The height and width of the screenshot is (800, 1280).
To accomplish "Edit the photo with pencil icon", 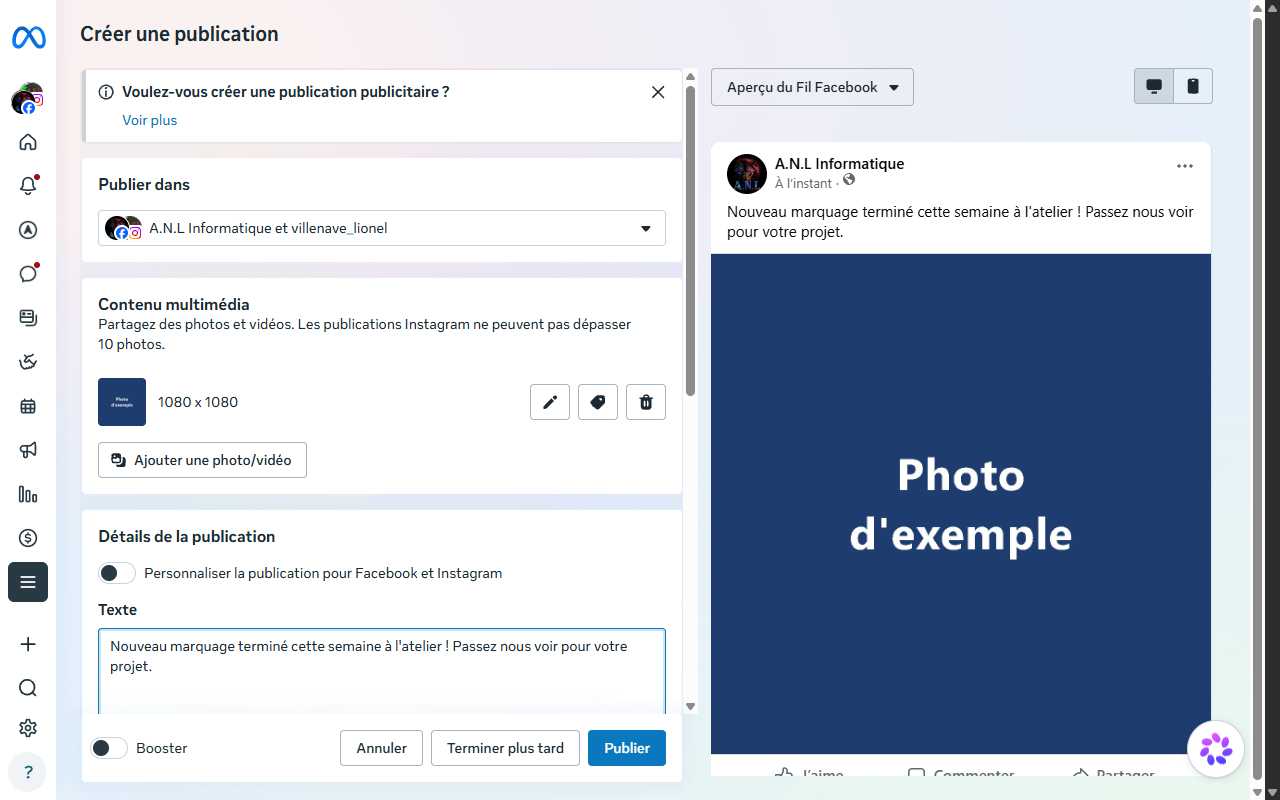I will point(550,402).
